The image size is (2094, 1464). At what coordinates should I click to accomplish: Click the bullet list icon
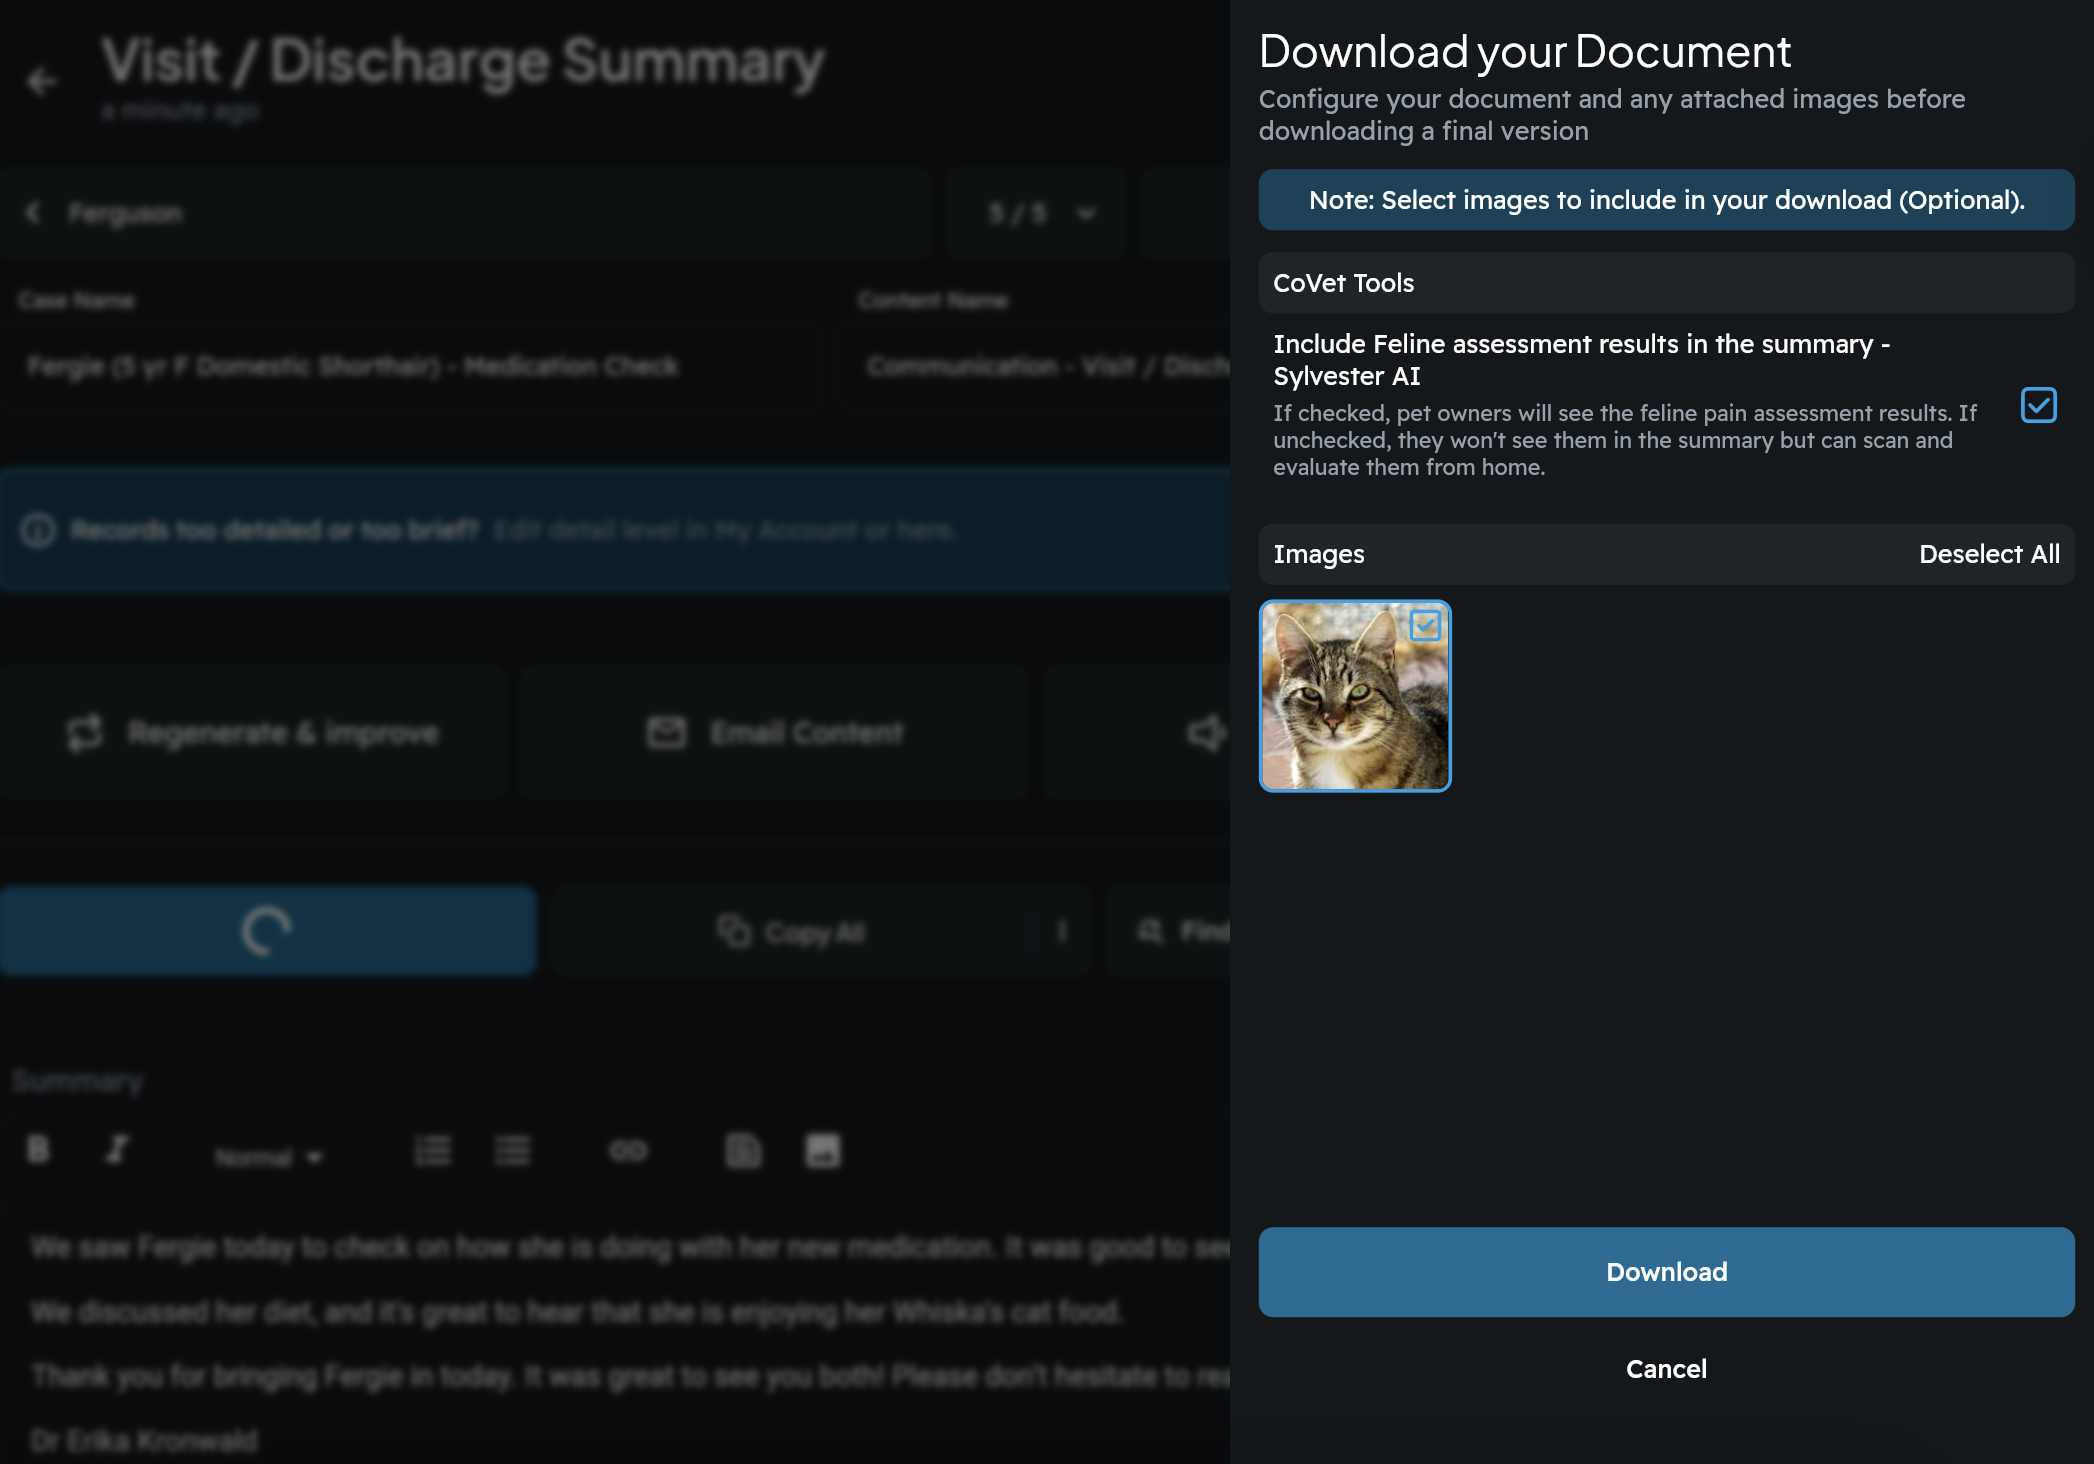[x=512, y=1151]
